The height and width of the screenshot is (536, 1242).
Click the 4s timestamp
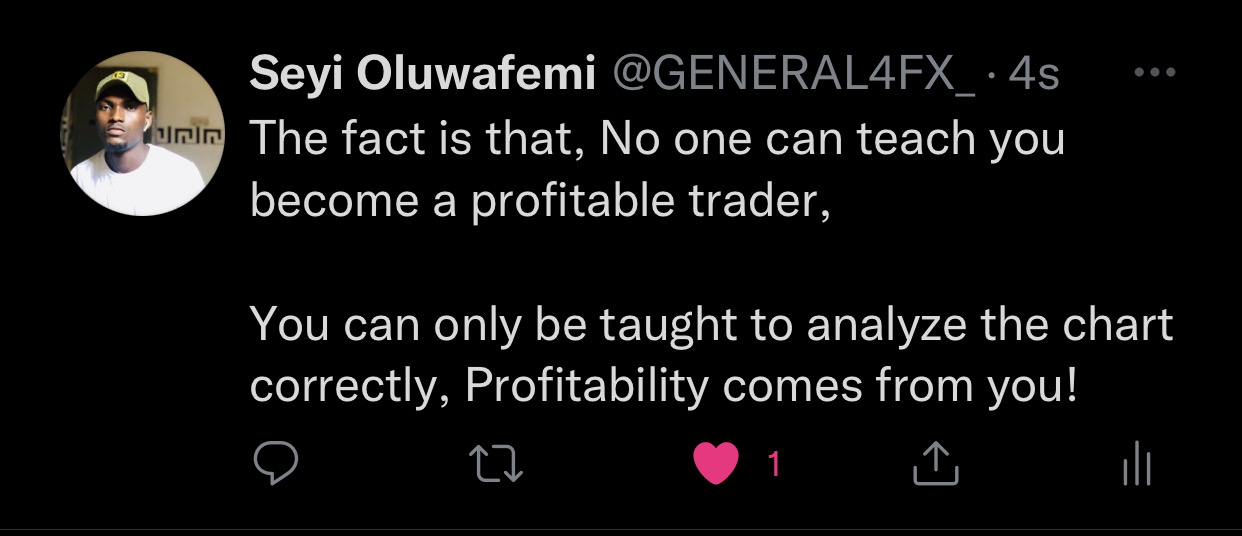point(1033,75)
